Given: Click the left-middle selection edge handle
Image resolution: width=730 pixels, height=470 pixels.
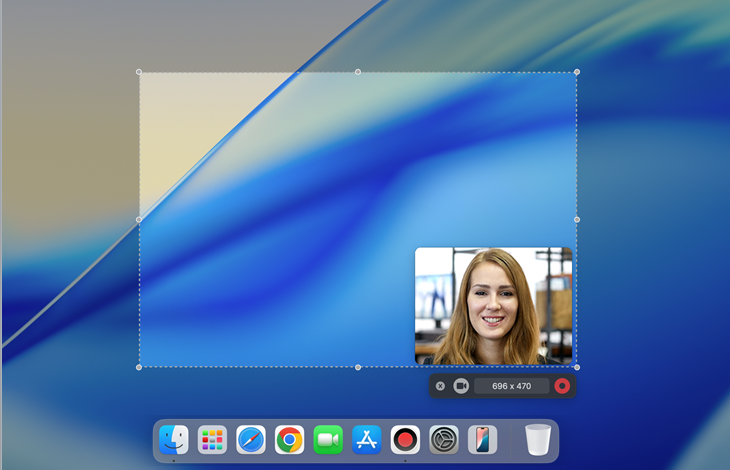Looking at the screenshot, I should pyautogui.click(x=139, y=220).
